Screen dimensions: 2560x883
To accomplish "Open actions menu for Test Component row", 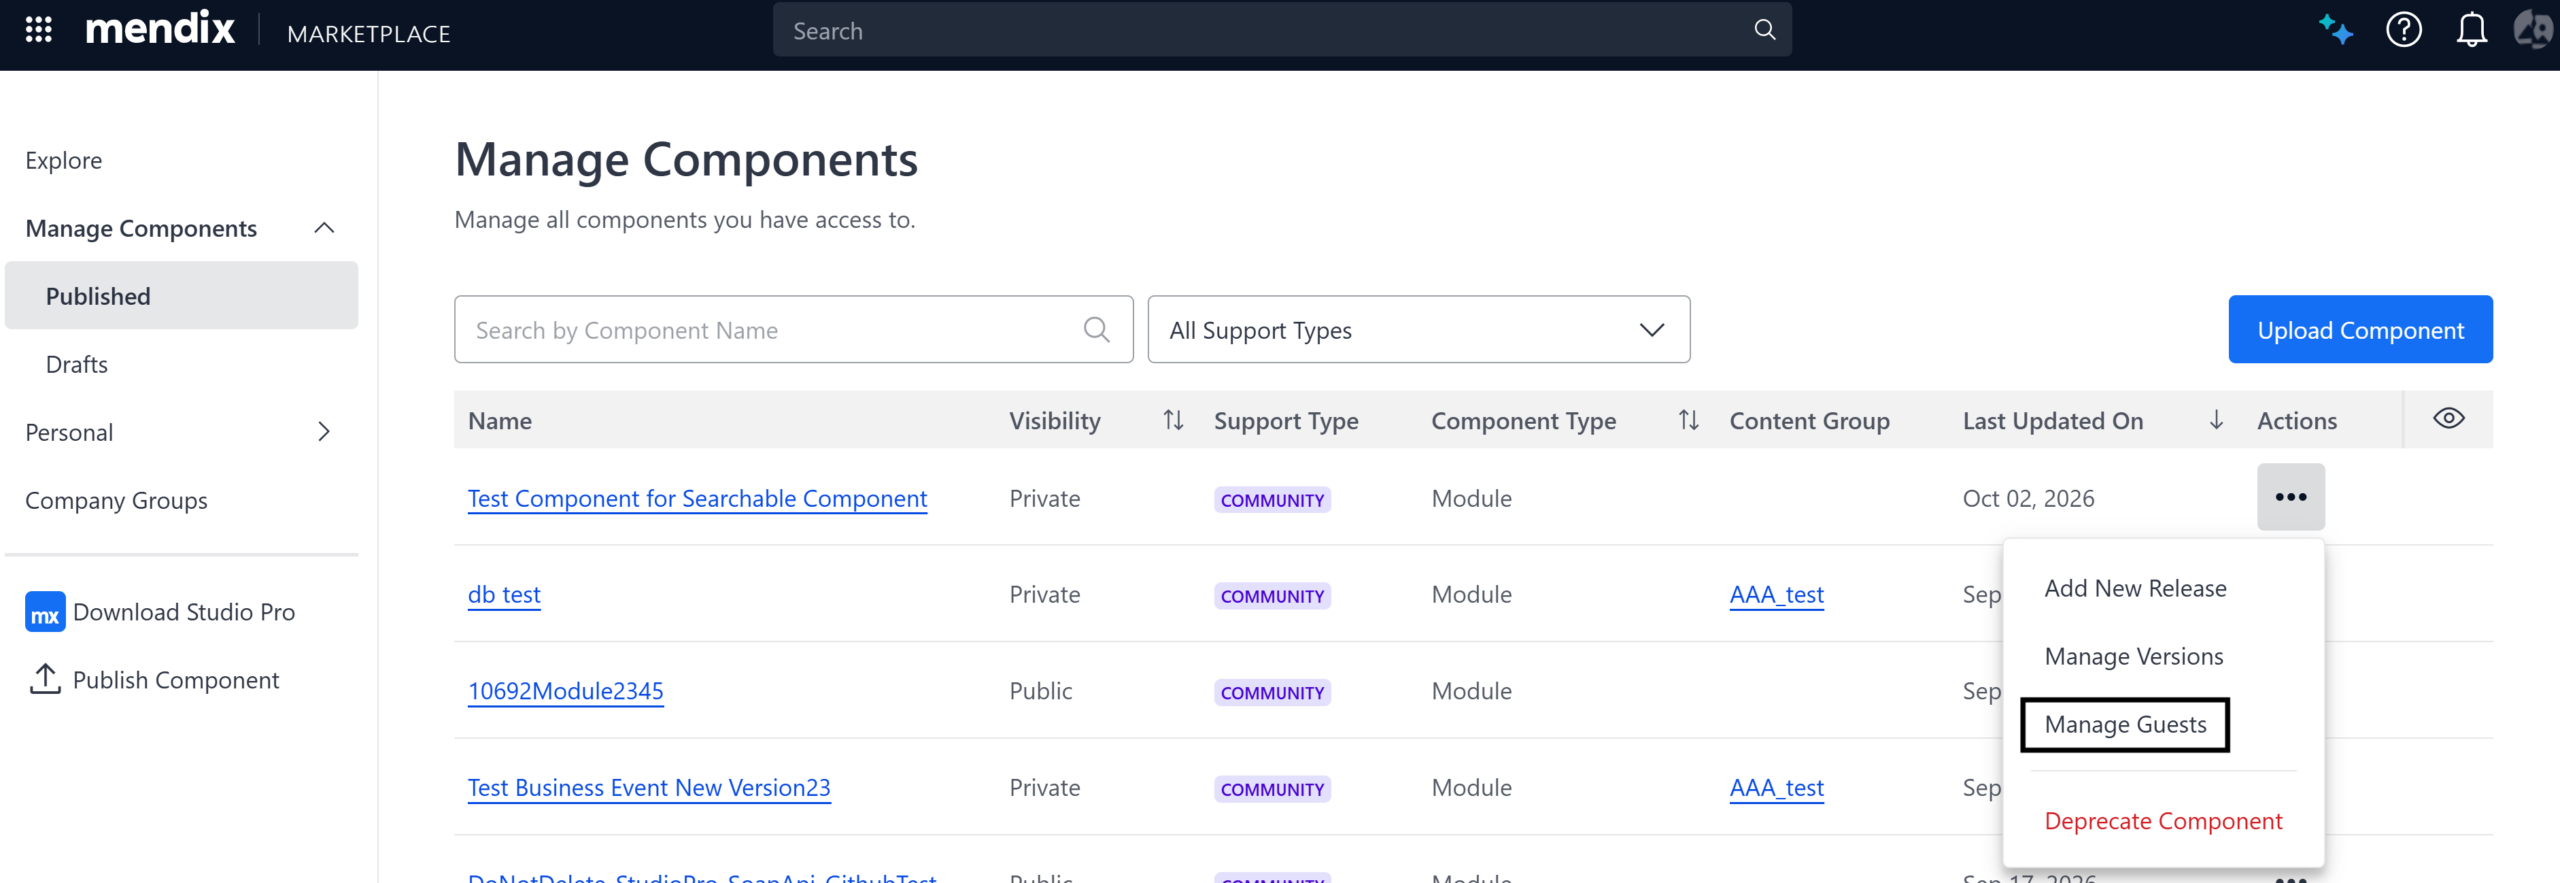I will click(x=2291, y=497).
